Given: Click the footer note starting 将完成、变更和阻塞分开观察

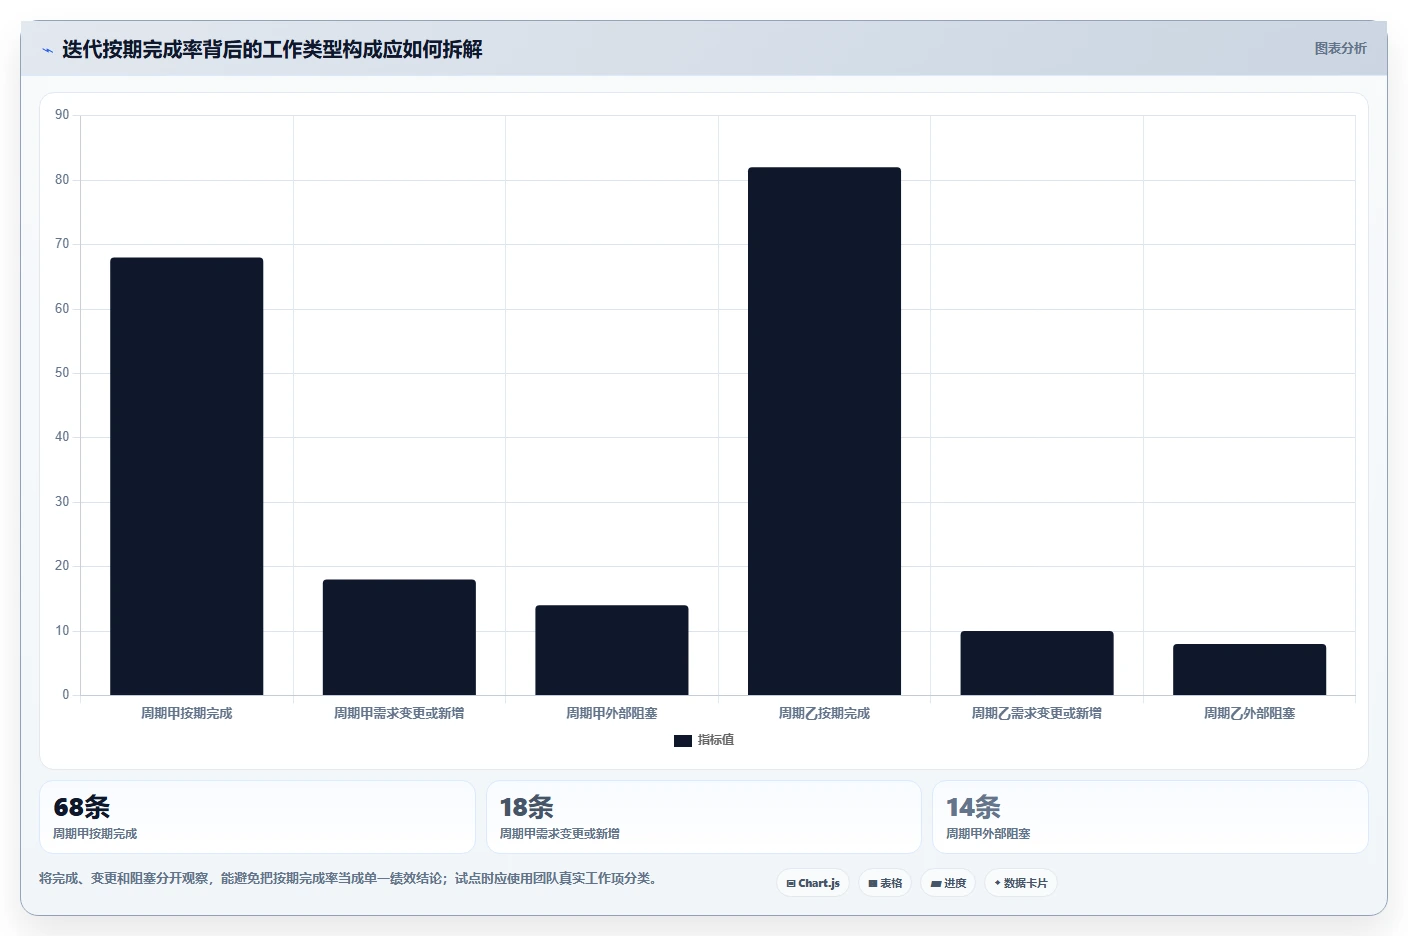Looking at the screenshot, I should pyautogui.click(x=349, y=878).
